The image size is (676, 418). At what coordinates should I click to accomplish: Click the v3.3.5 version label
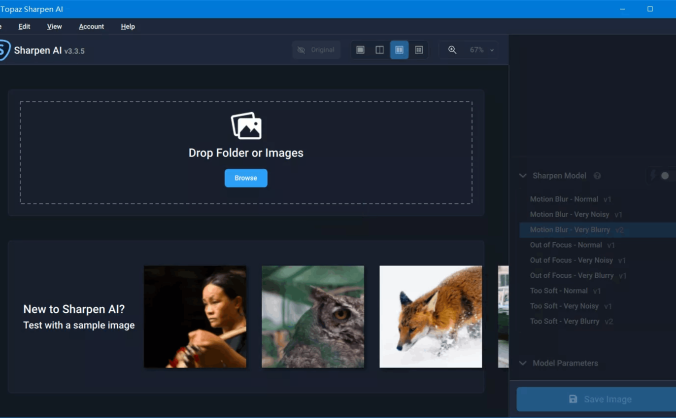click(74, 51)
